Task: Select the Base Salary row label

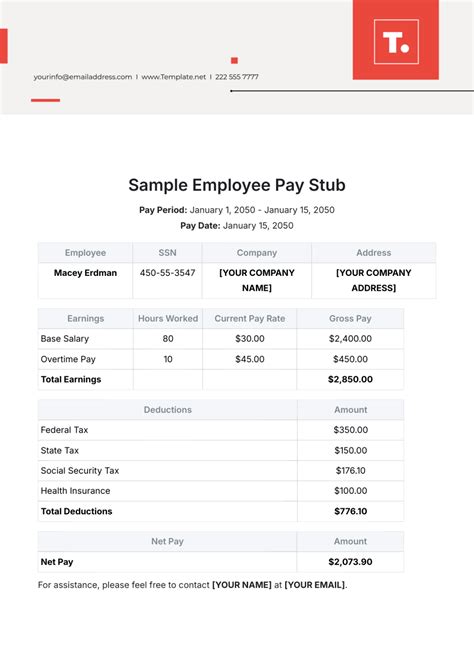Action: pos(65,339)
